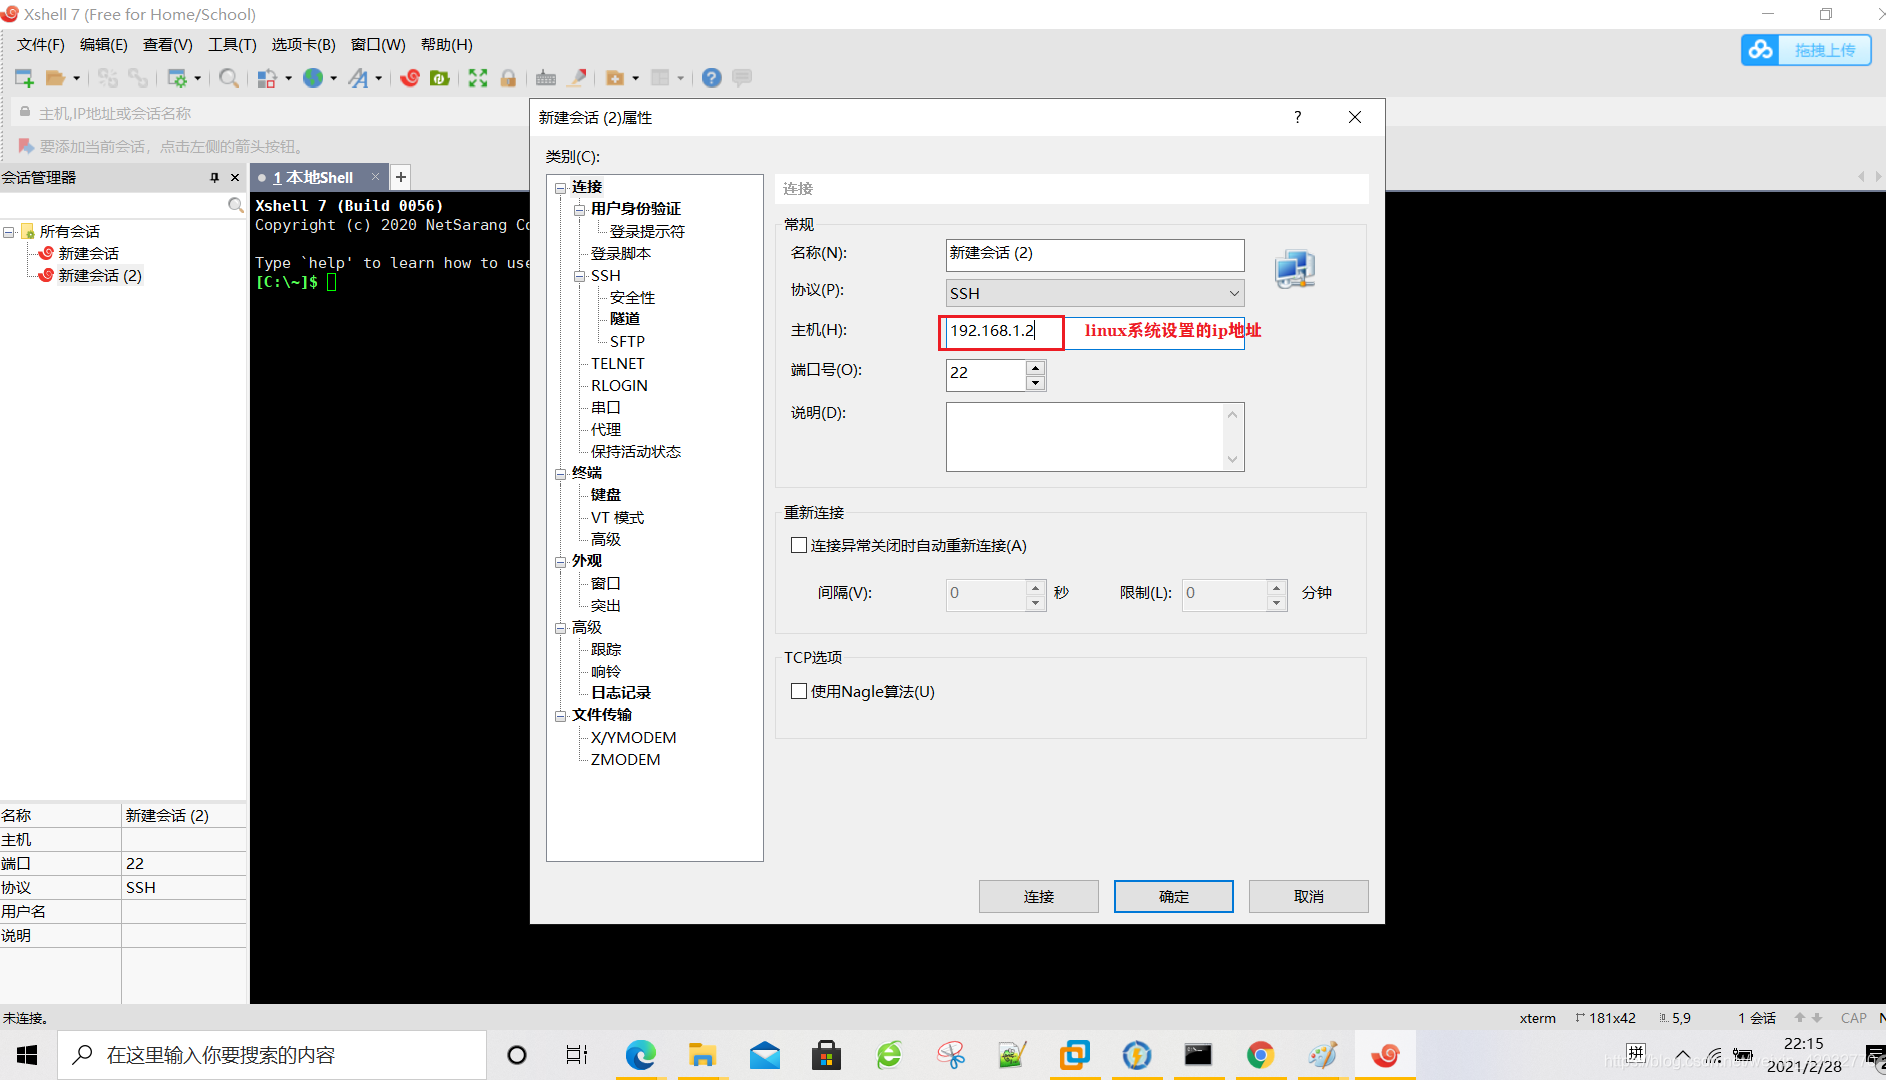
Task: Click the session properties gear icon
Action: coord(177,78)
